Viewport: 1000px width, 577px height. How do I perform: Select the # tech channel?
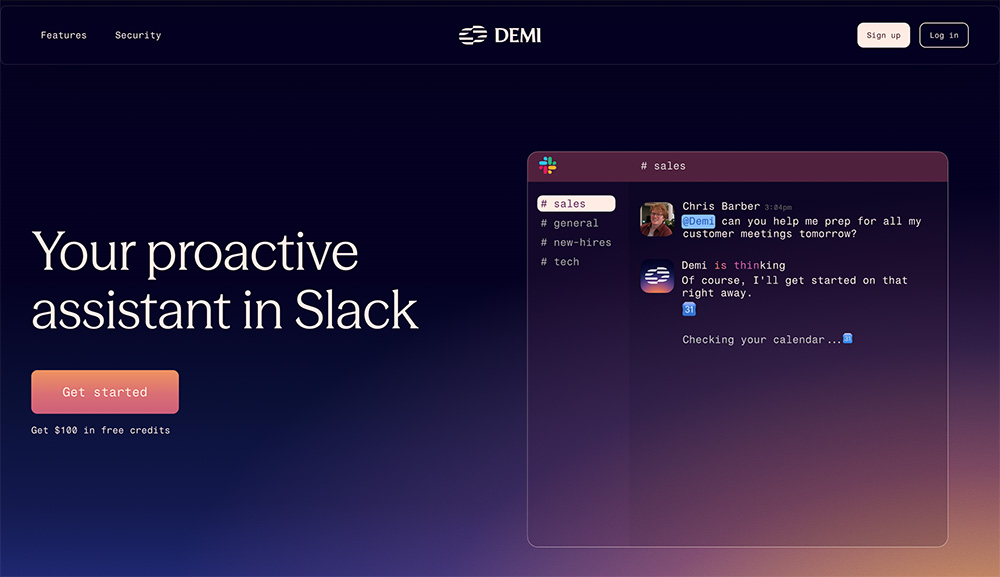560,261
